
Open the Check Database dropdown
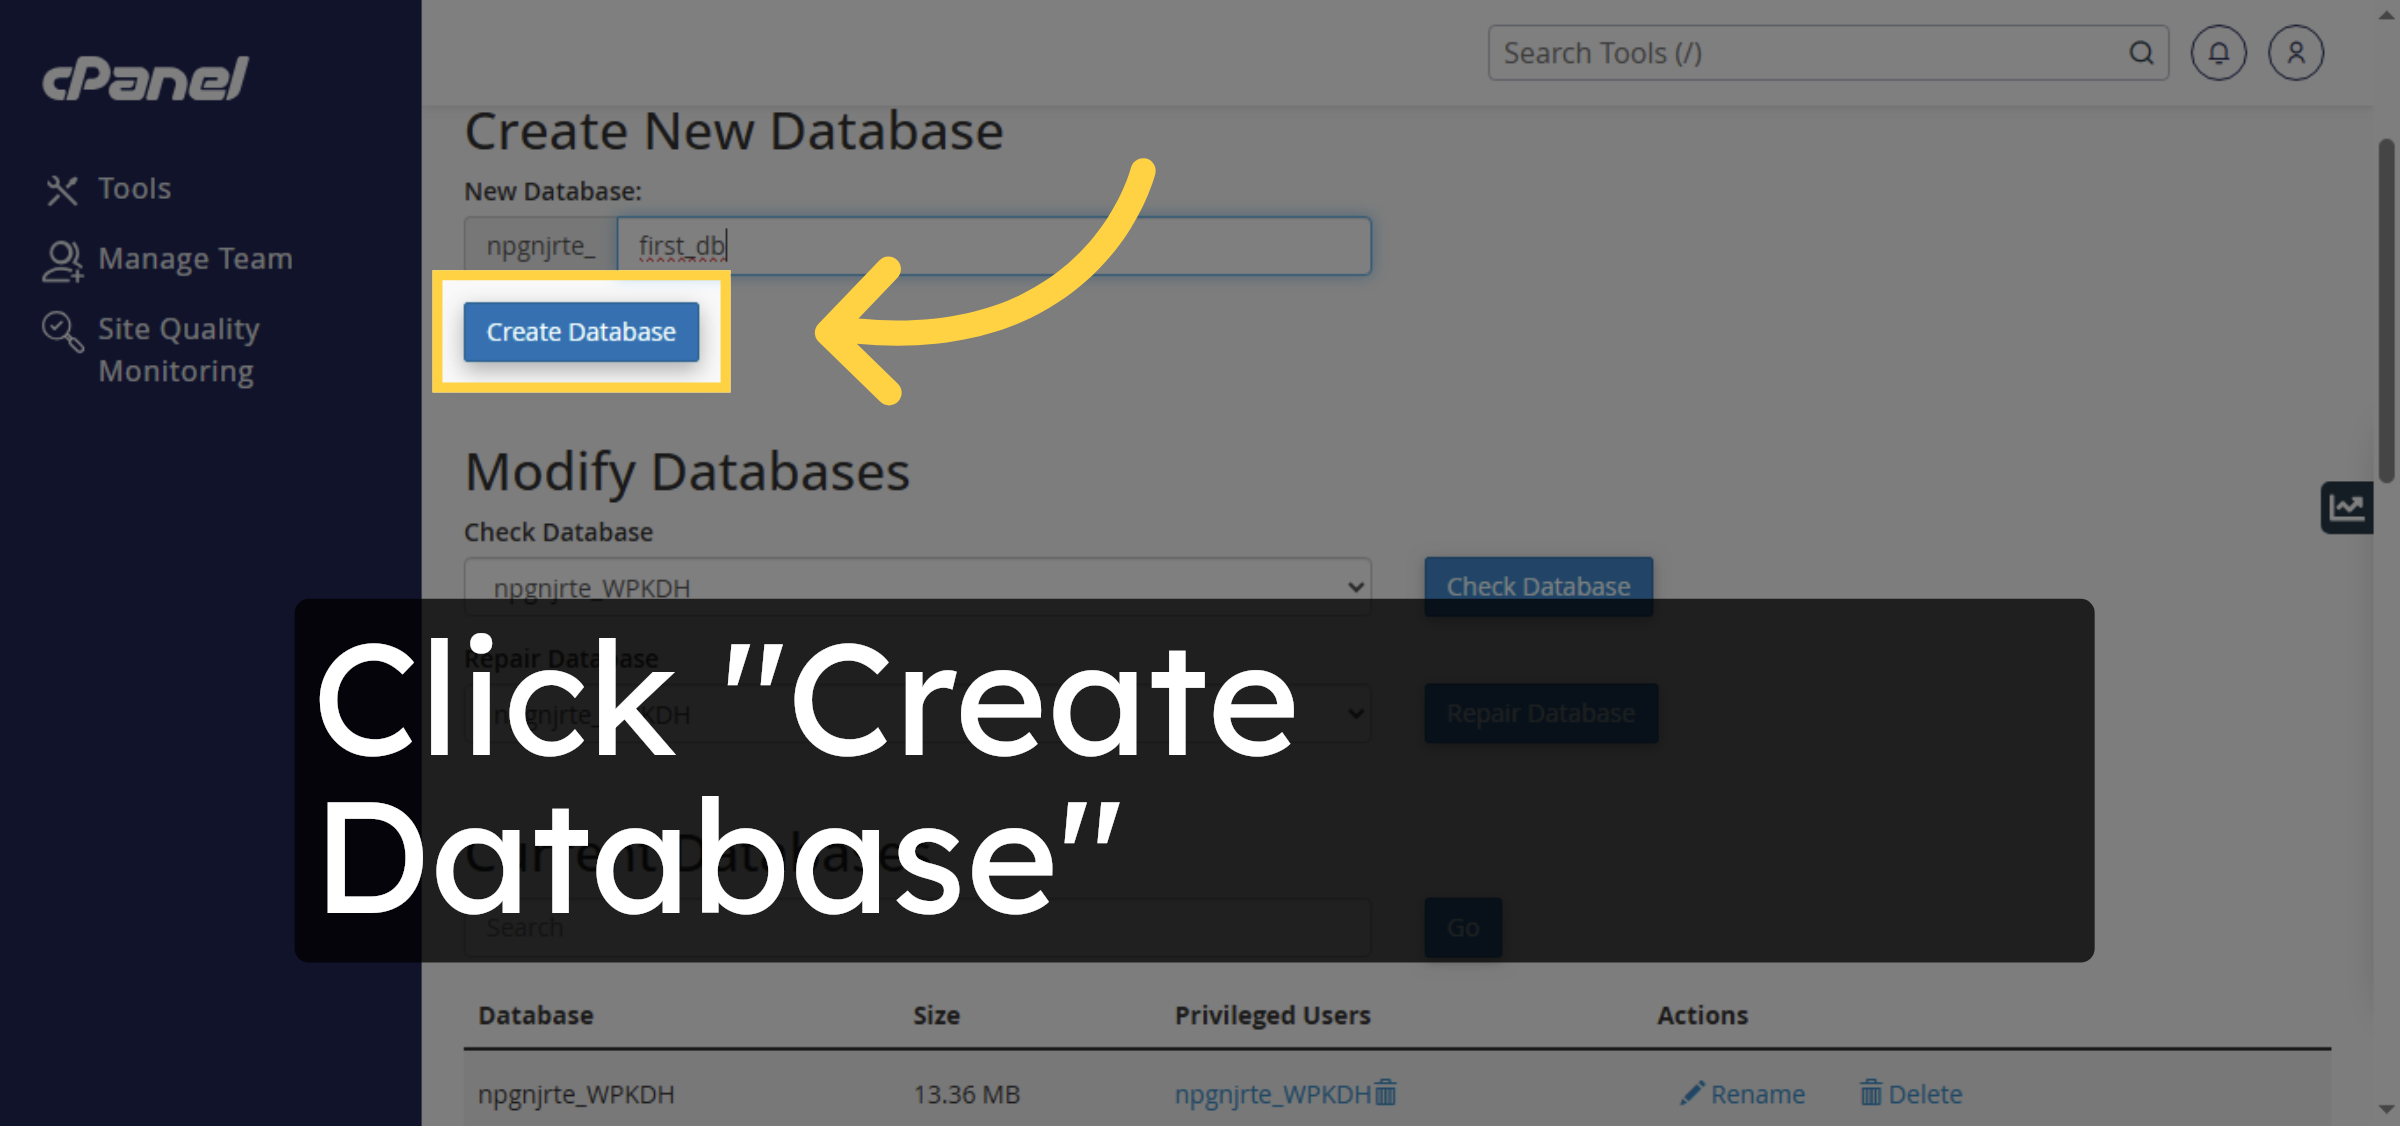(x=916, y=587)
